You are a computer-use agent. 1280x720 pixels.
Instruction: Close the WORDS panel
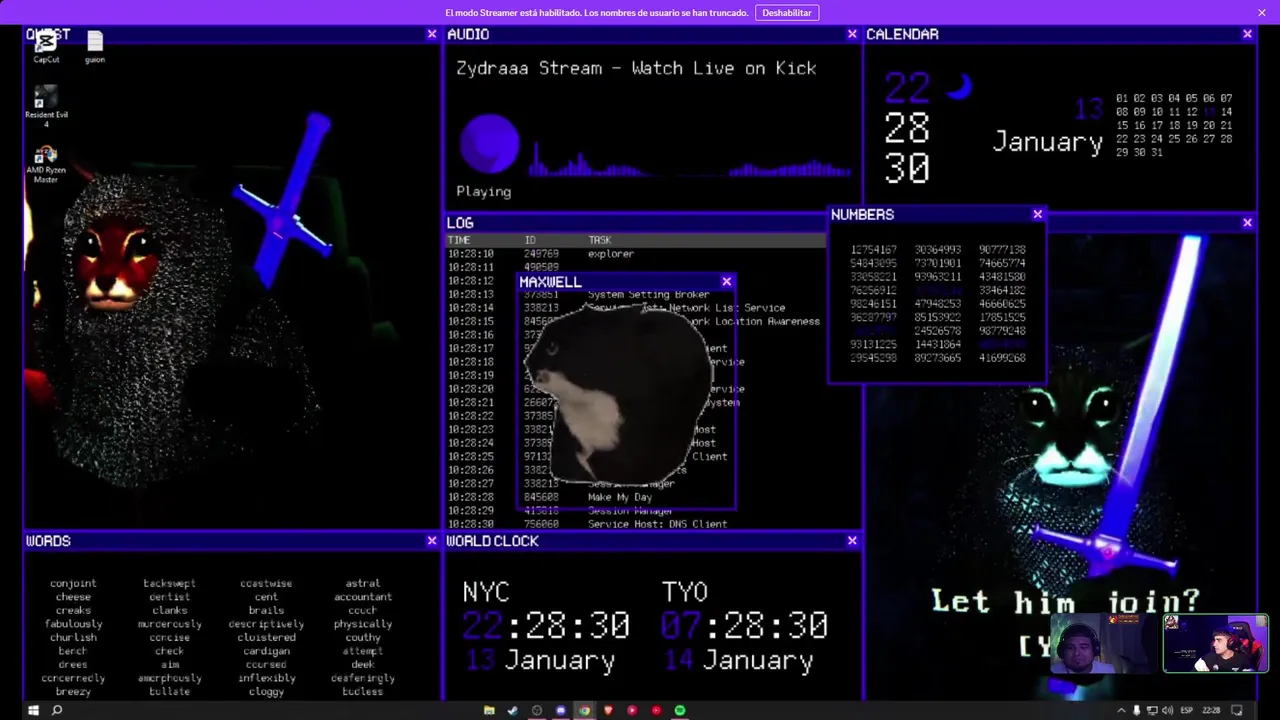pyautogui.click(x=432, y=541)
